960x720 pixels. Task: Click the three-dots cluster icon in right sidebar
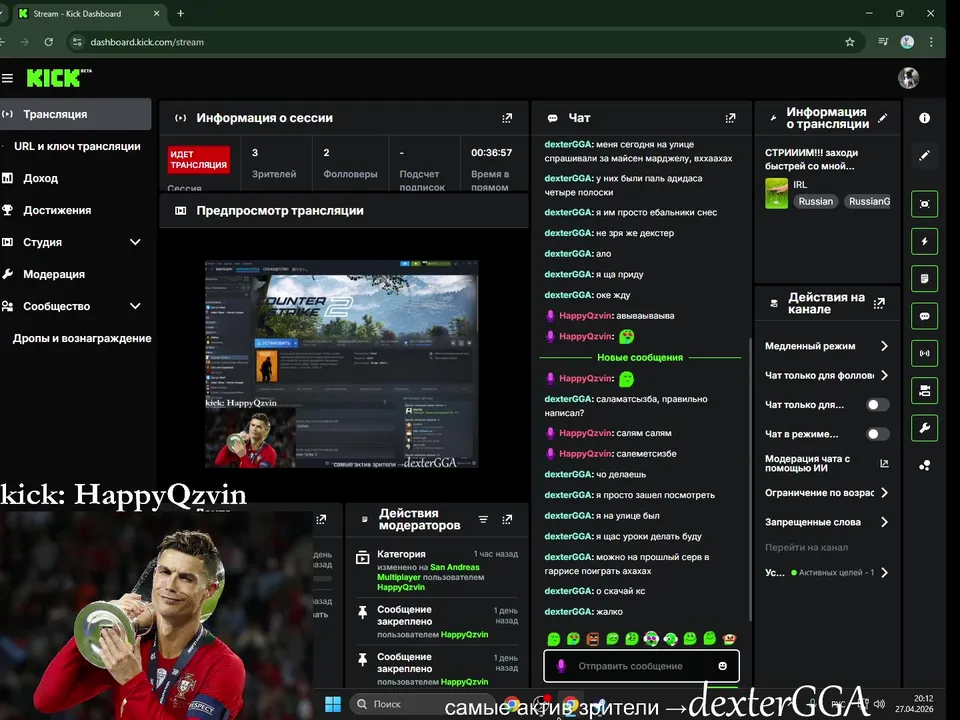pos(924,465)
